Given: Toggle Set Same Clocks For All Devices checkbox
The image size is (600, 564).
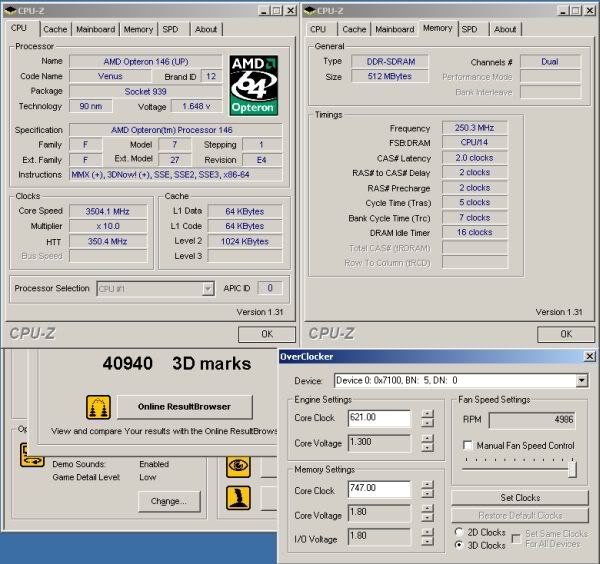Looking at the screenshot, I should pyautogui.click(x=516, y=538).
